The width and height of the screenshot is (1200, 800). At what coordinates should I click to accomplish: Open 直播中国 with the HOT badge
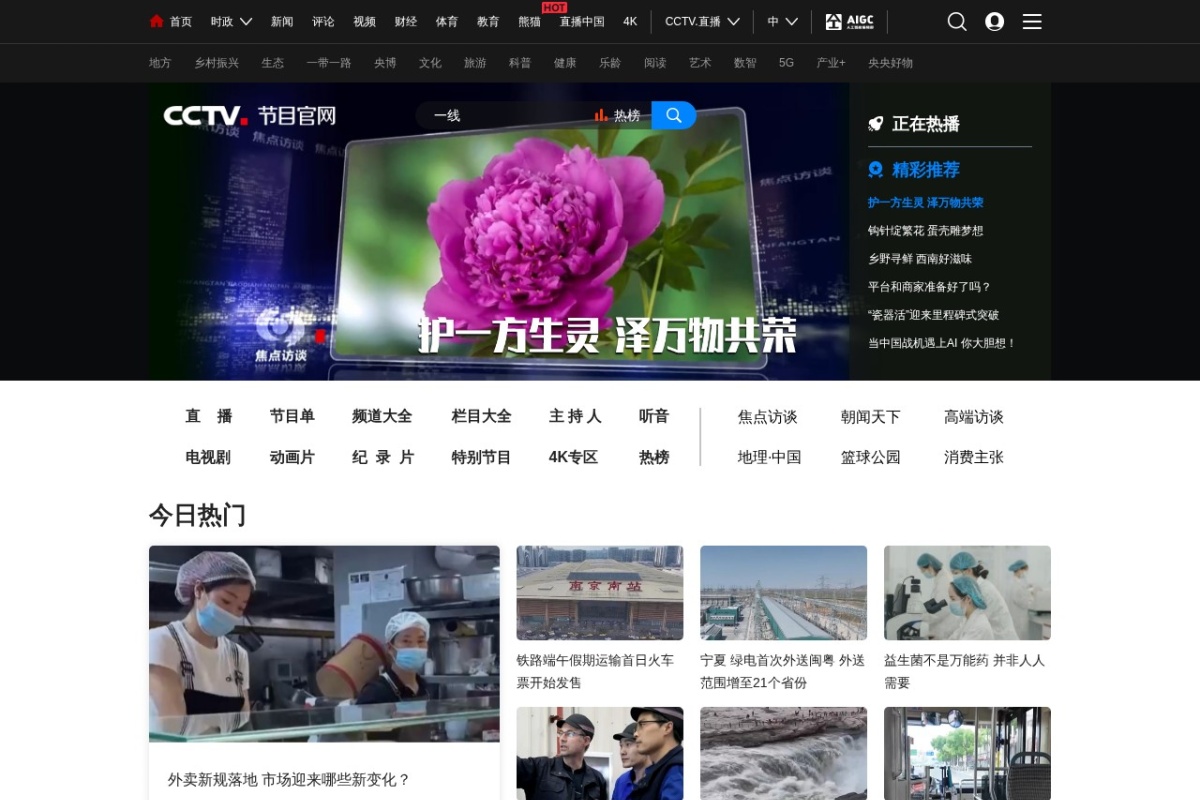[x=582, y=21]
